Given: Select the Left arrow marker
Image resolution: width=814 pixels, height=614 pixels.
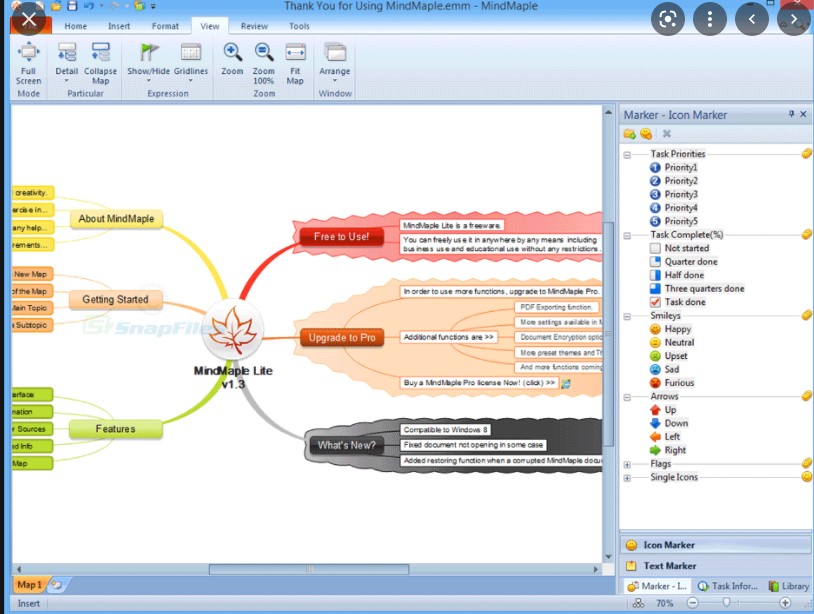Looking at the screenshot, I should 655,437.
